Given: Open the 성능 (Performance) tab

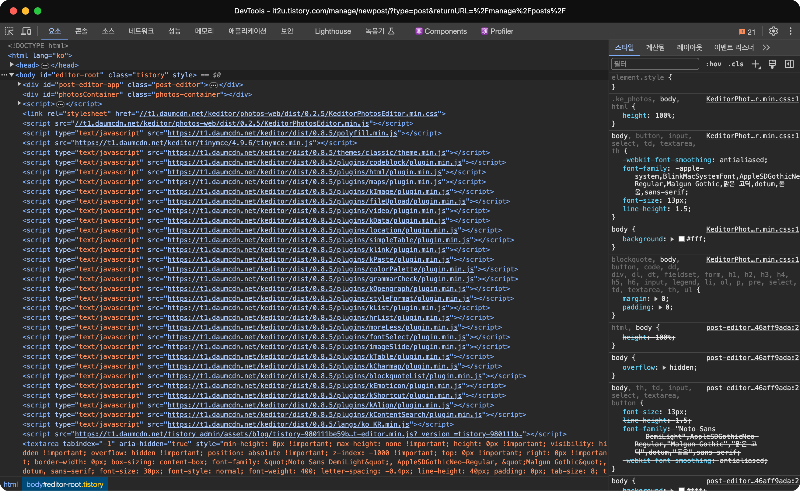Looking at the screenshot, I should click(x=174, y=31).
